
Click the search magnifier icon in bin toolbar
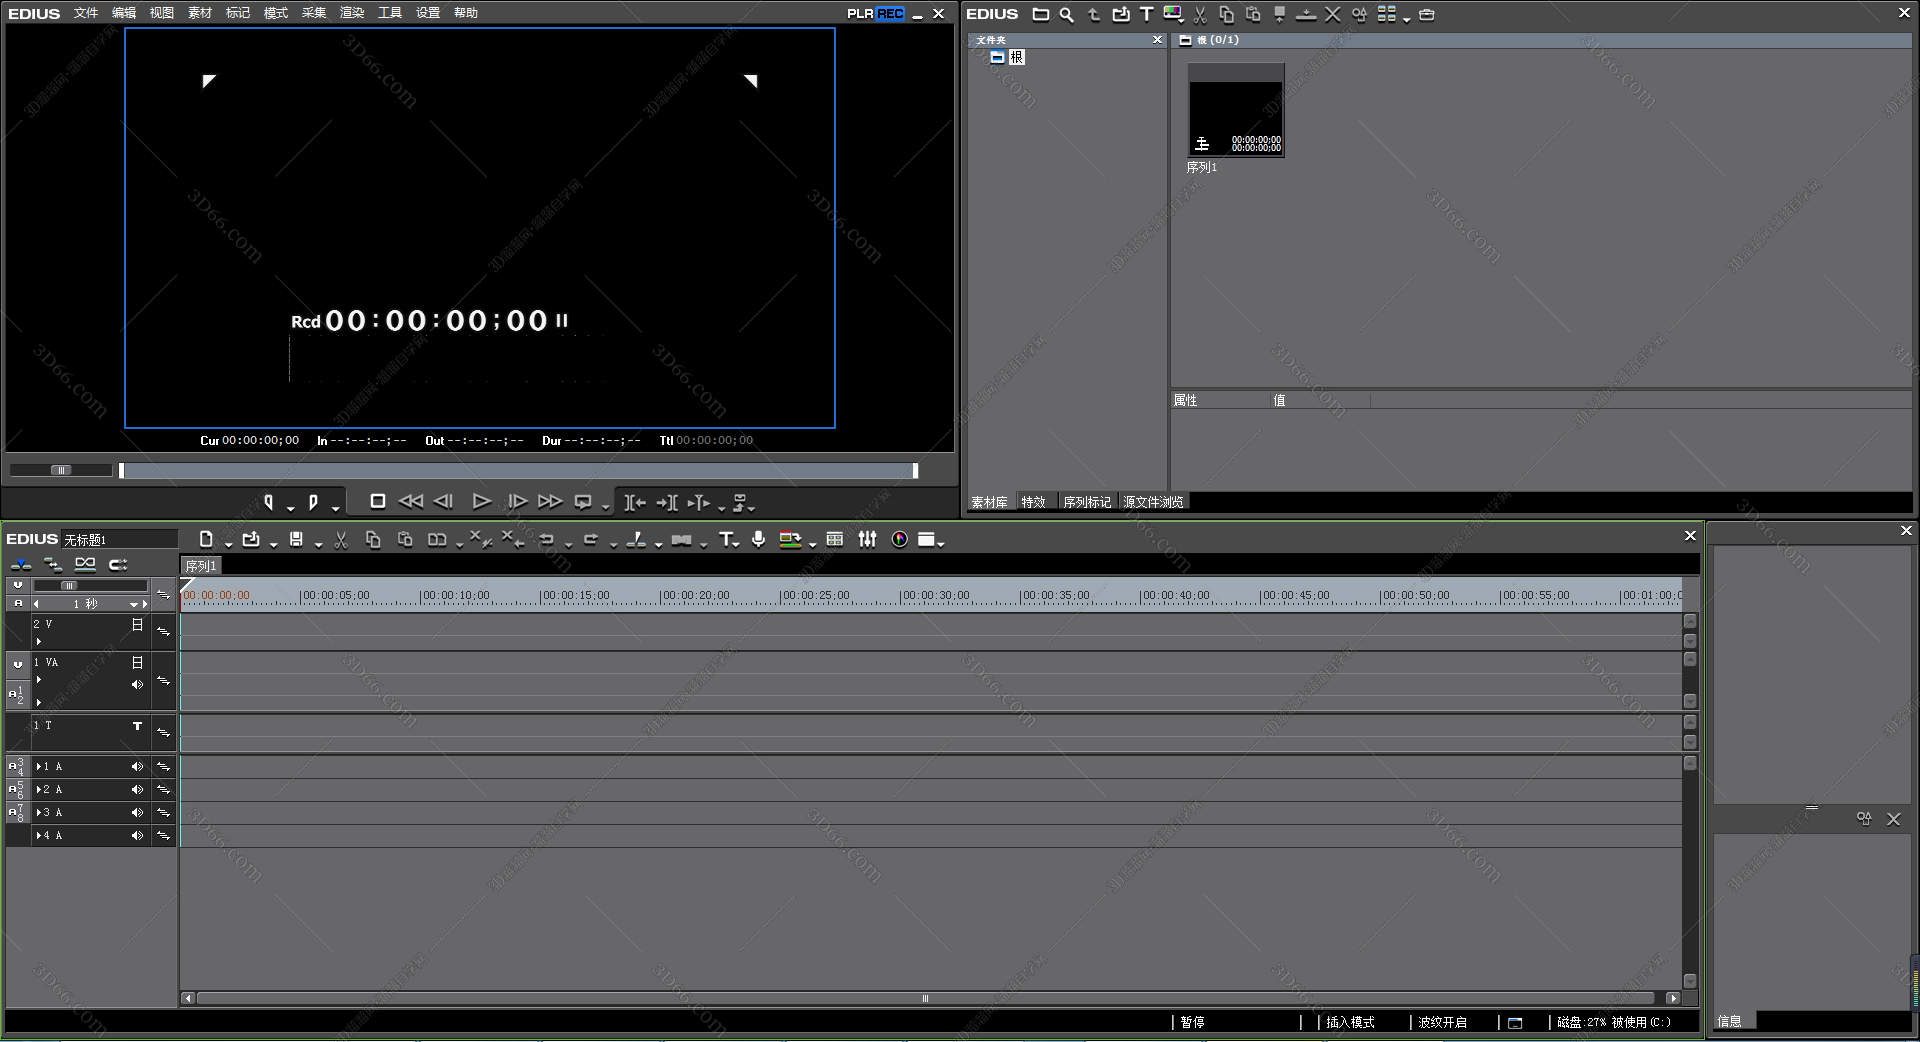point(1067,14)
